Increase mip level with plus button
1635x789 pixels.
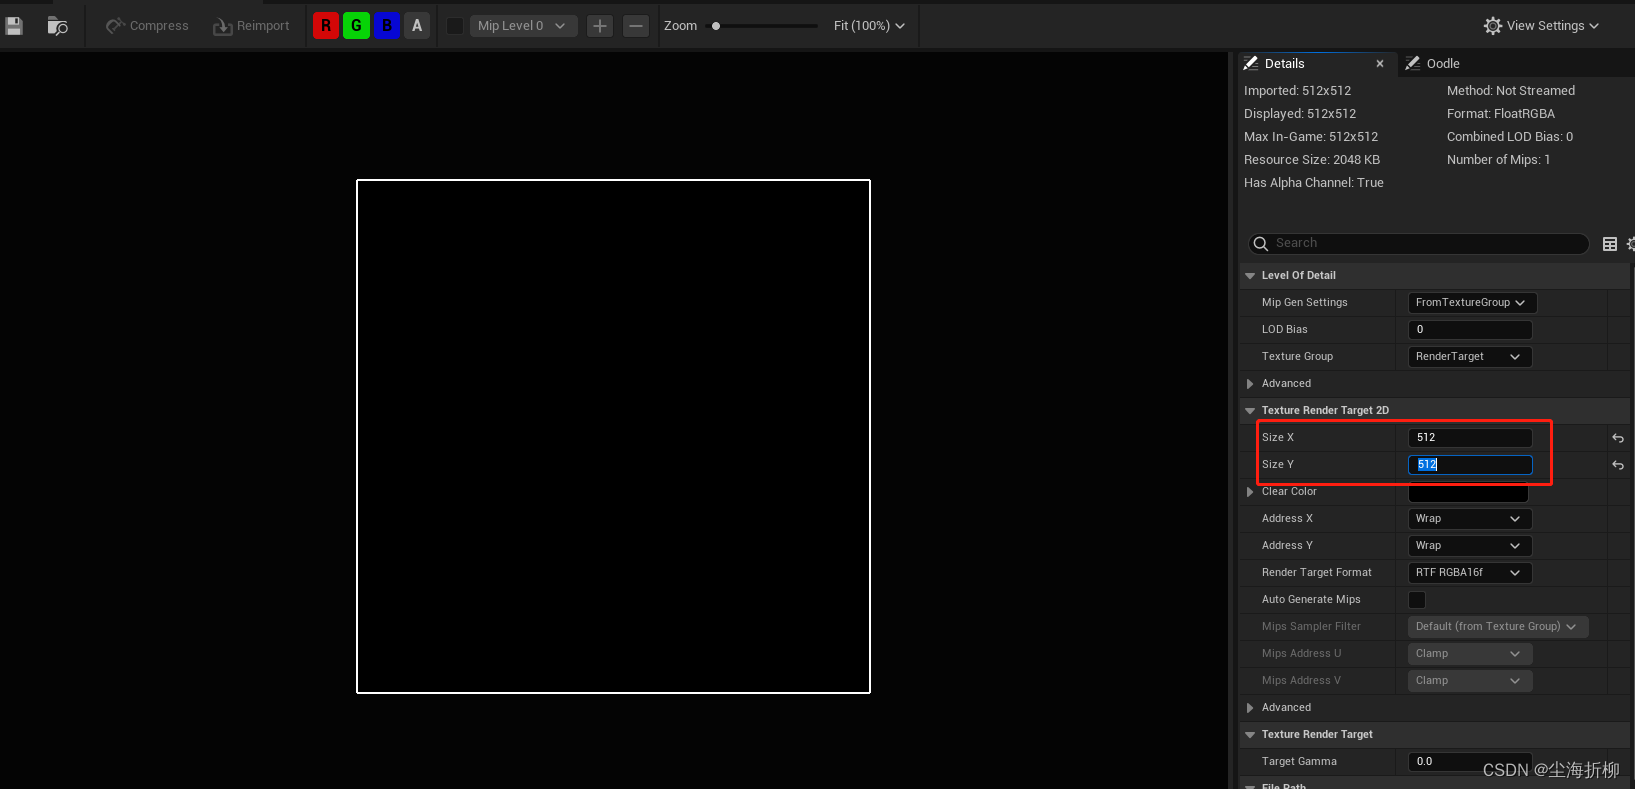600,26
